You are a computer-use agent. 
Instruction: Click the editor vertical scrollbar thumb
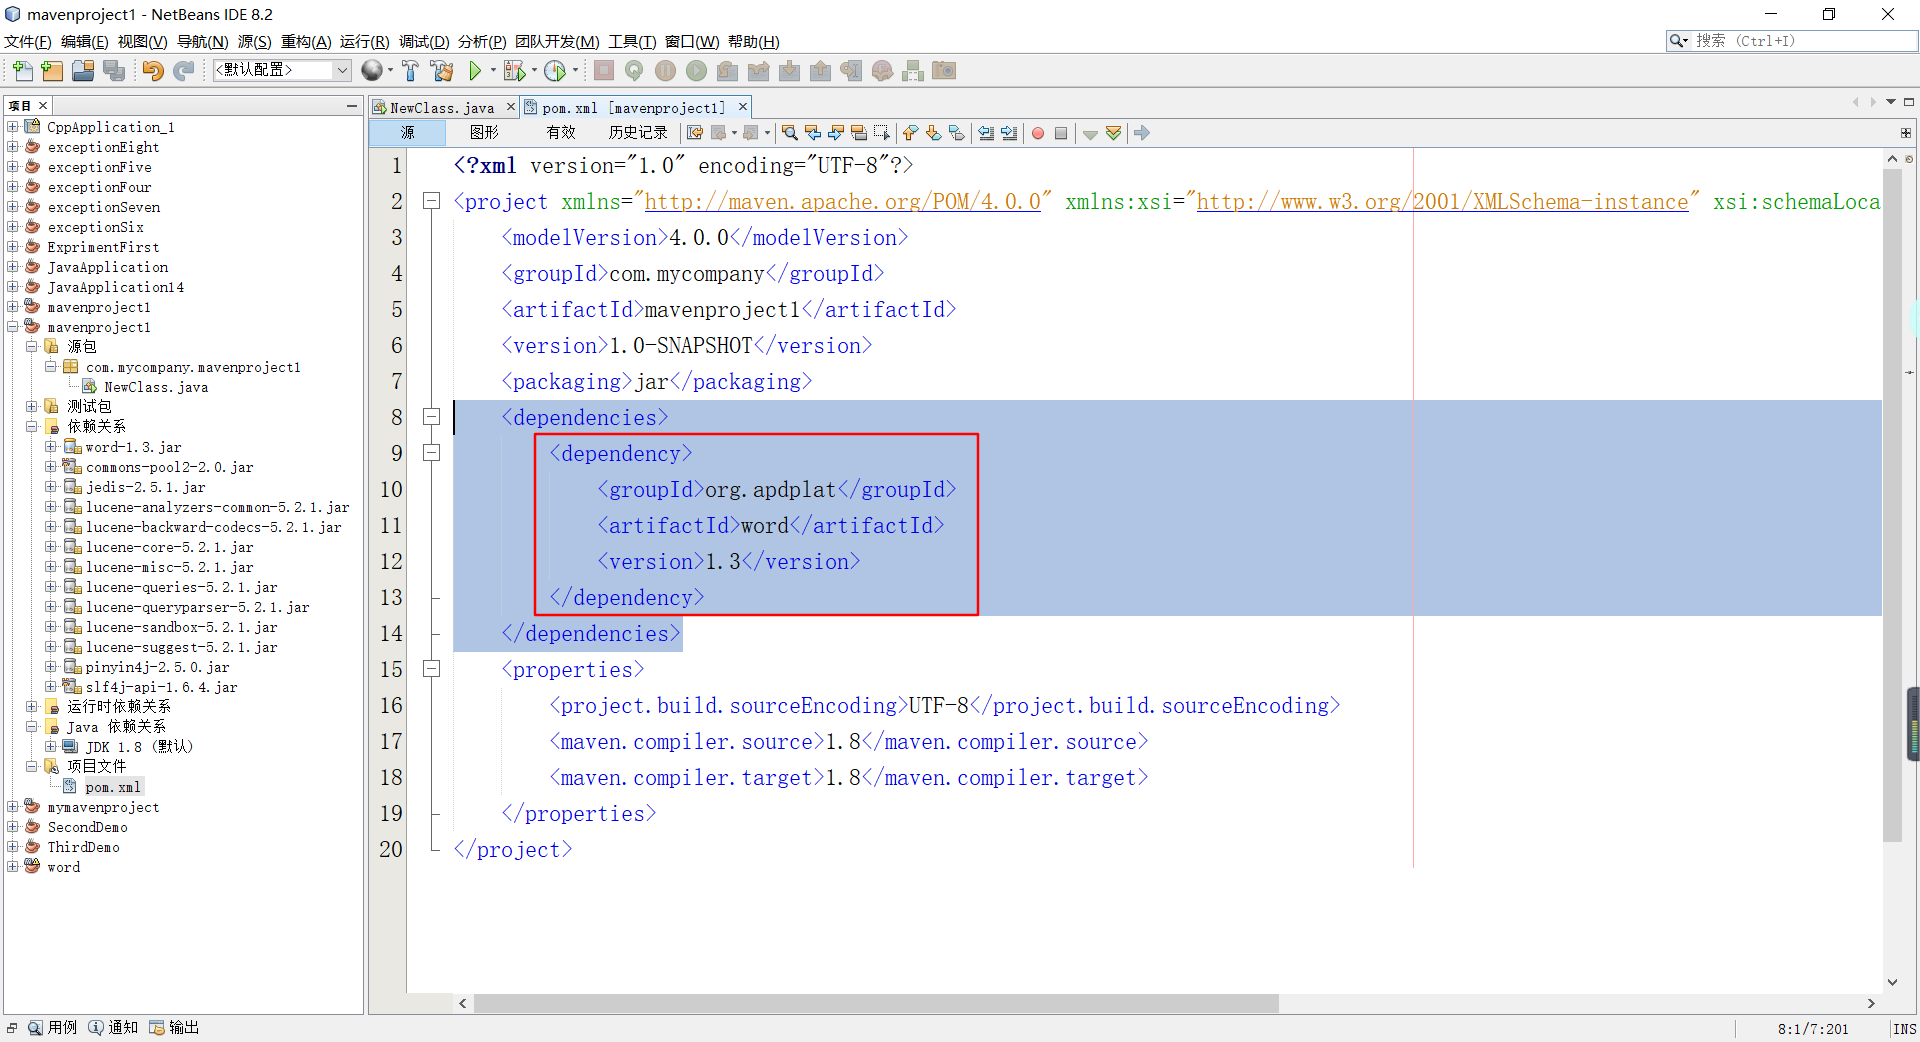tap(1892, 505)
